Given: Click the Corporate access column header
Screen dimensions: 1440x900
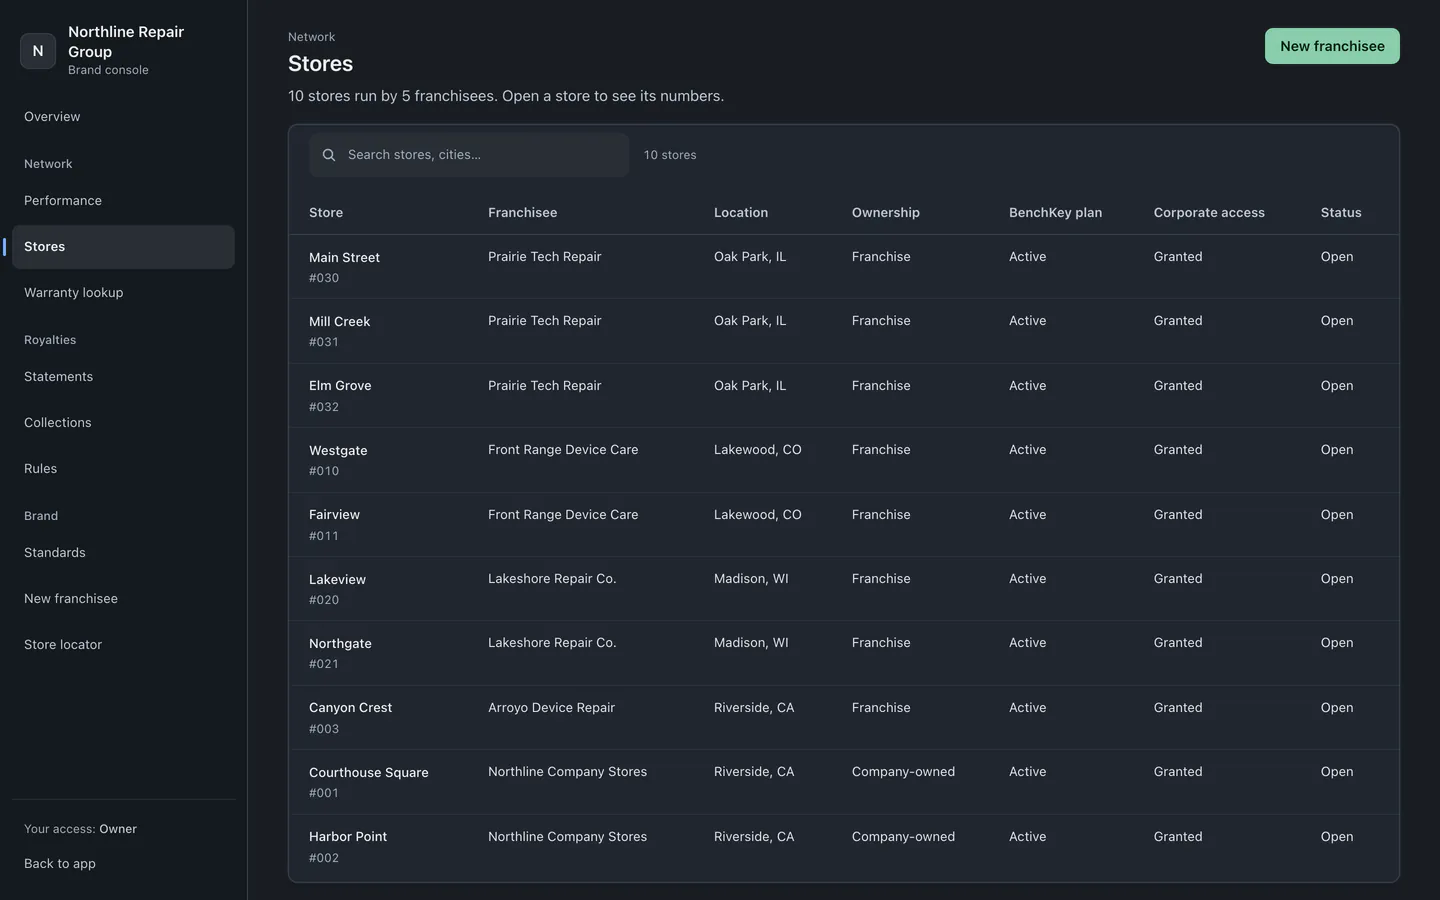Looking at the screenshot, I should pos(1209,213).
